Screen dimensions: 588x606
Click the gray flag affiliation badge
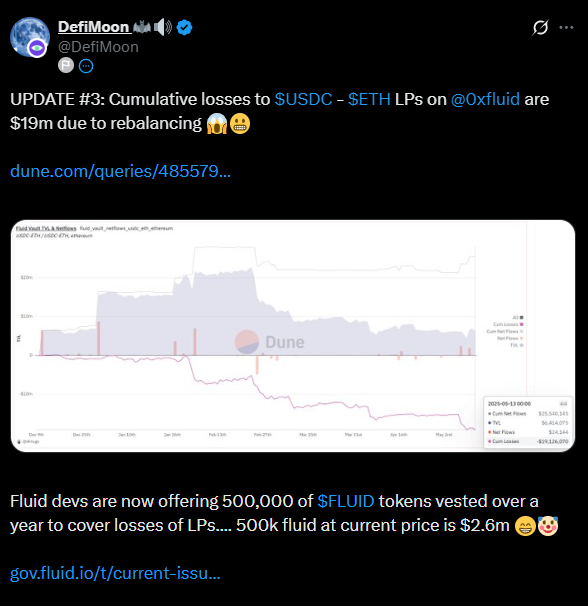point(66,65)
